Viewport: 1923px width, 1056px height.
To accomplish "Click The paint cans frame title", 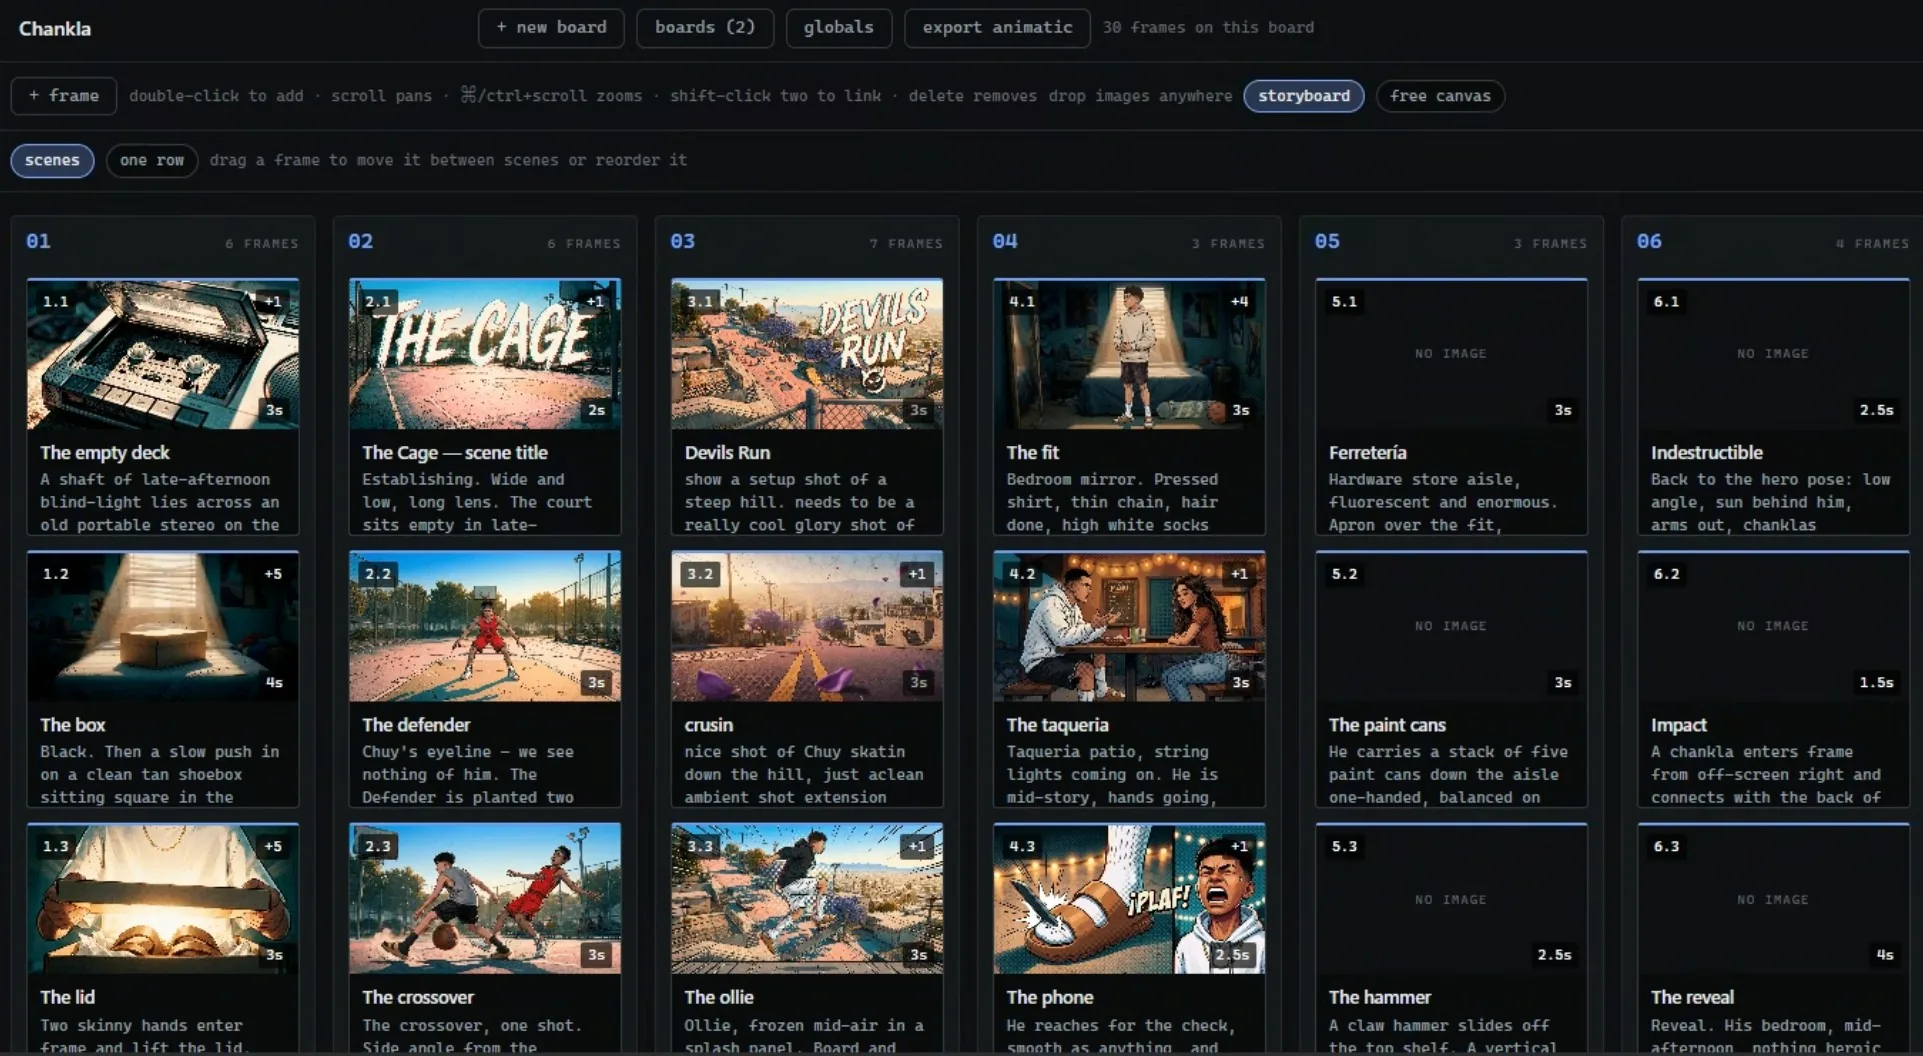I will pos(1387,725).
